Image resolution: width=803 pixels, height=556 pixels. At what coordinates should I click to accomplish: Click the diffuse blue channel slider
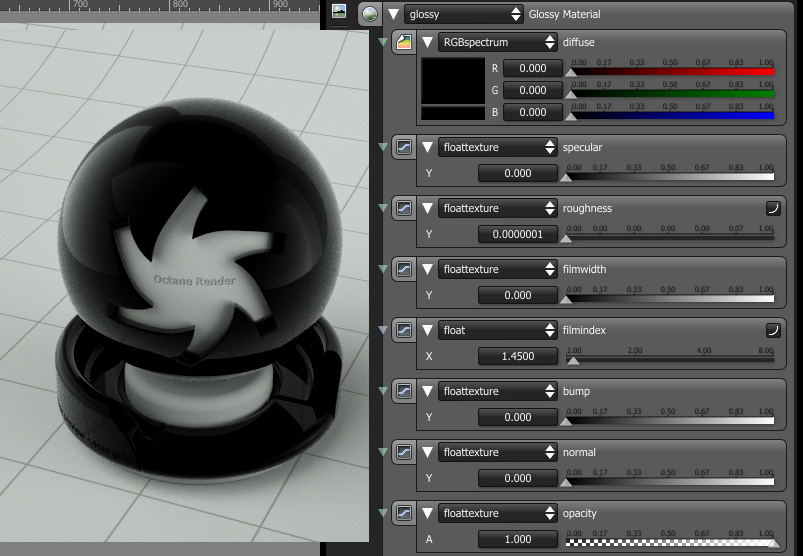tap(670, 116)
